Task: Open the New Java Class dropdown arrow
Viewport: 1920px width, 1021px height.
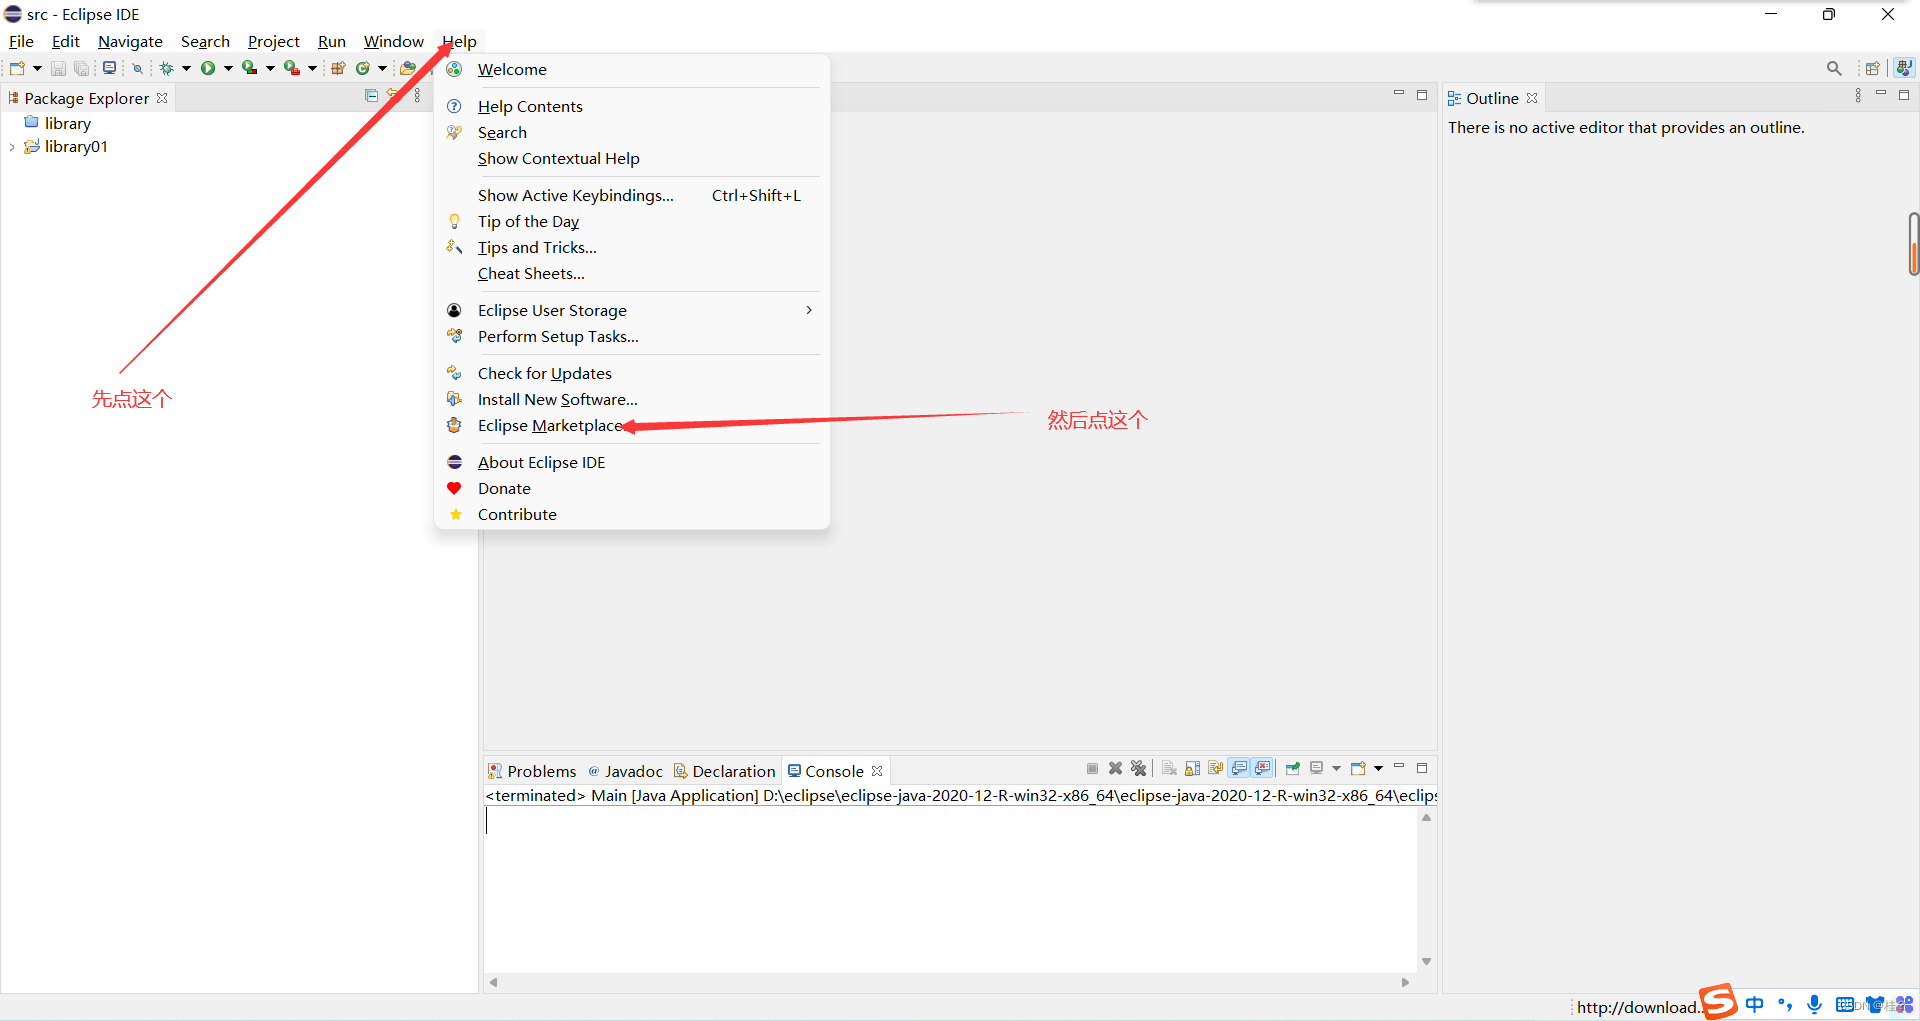Action: tap(382, 68)
